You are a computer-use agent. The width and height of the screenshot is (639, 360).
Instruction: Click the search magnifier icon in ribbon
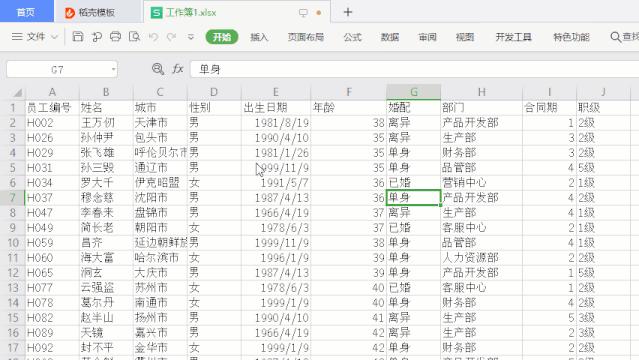616,37
